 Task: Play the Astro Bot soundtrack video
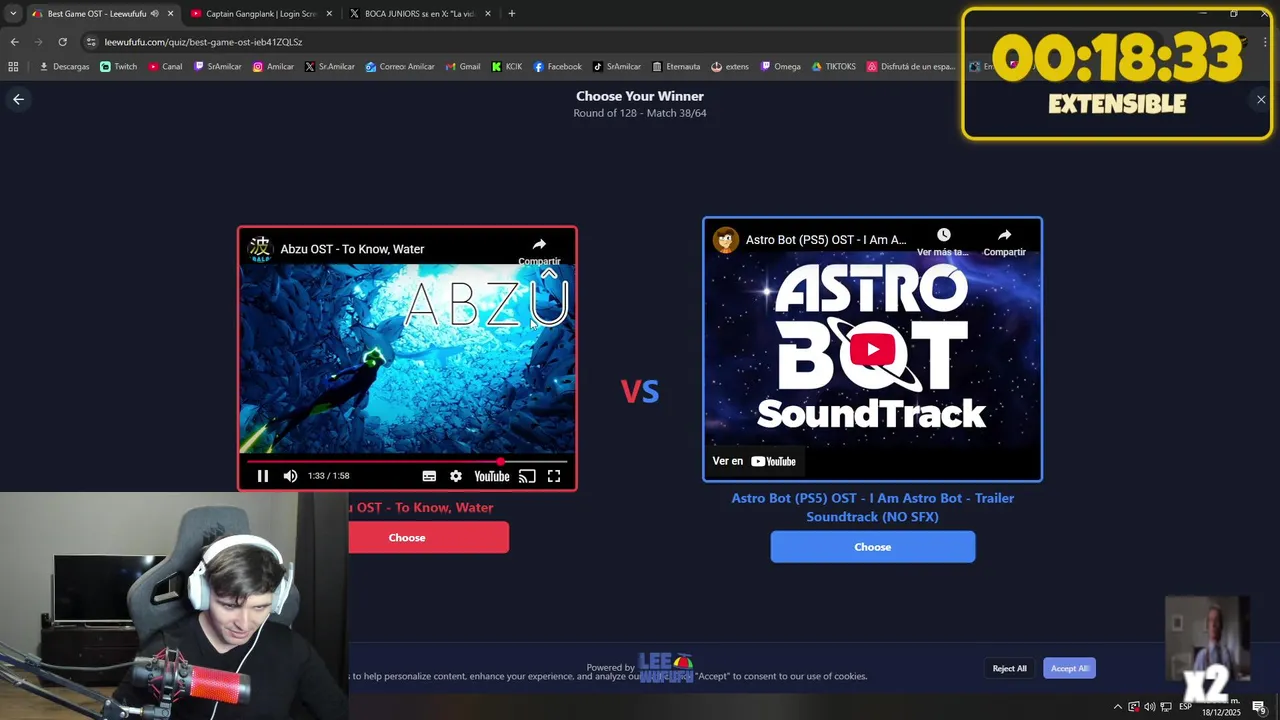pyautogui.click(x=872, y=349)
